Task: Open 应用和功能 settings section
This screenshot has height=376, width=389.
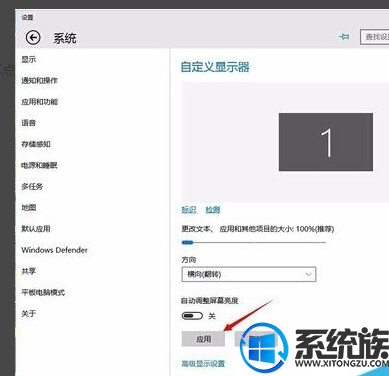Action: 39,102
